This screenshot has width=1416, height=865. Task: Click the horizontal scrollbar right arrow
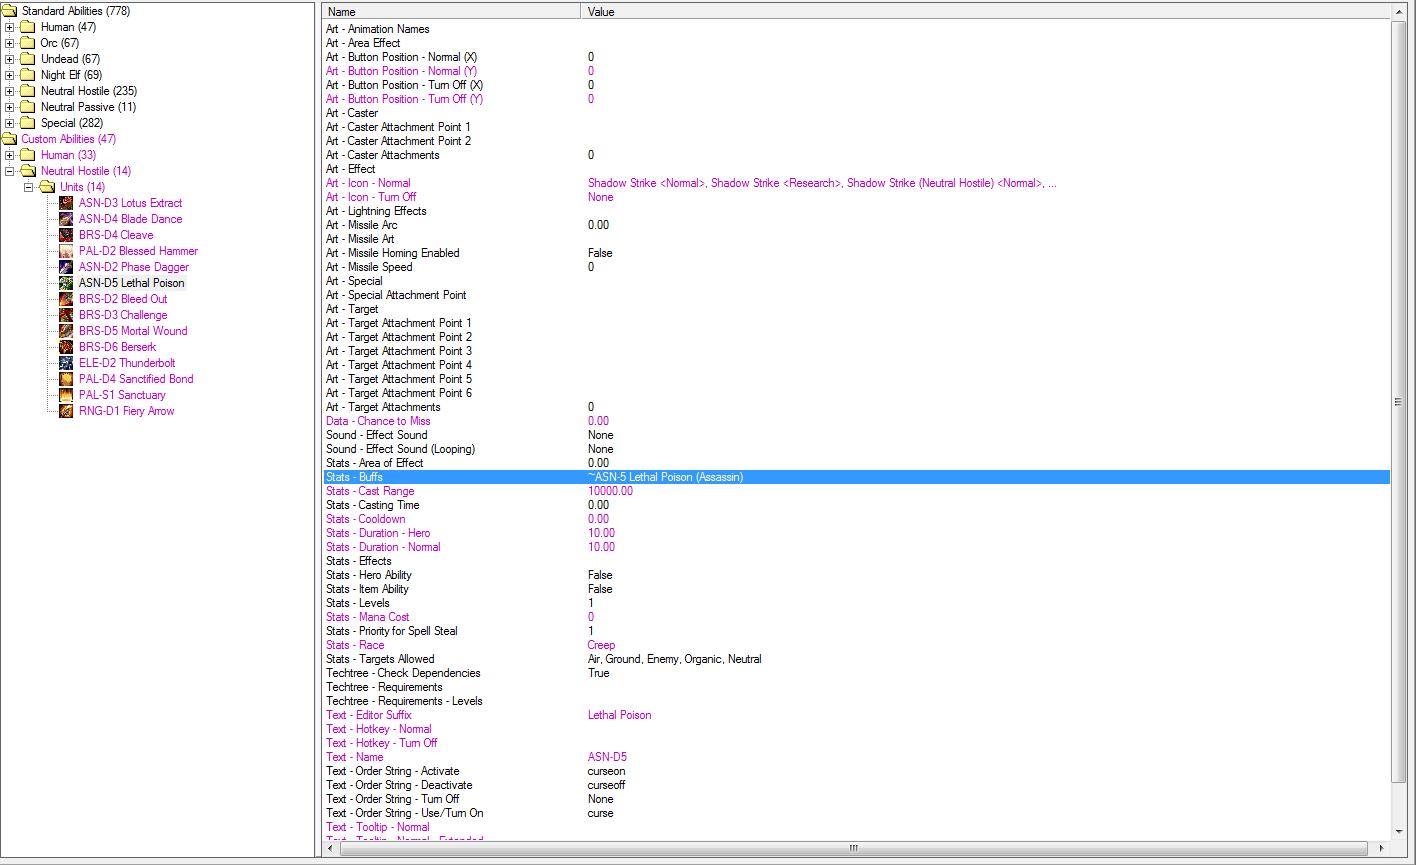tap(1383, 848)
